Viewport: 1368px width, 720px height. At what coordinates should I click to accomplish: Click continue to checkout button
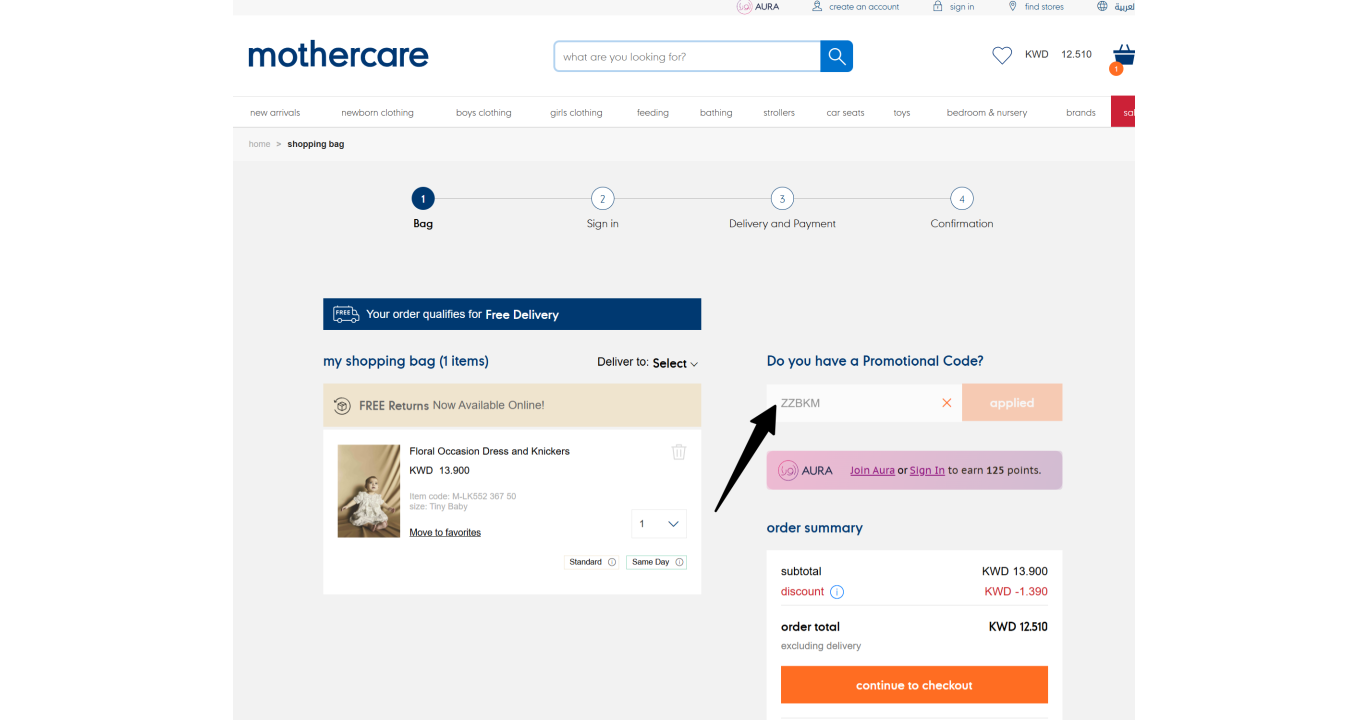pyautogui.click(x=914, y=685)
